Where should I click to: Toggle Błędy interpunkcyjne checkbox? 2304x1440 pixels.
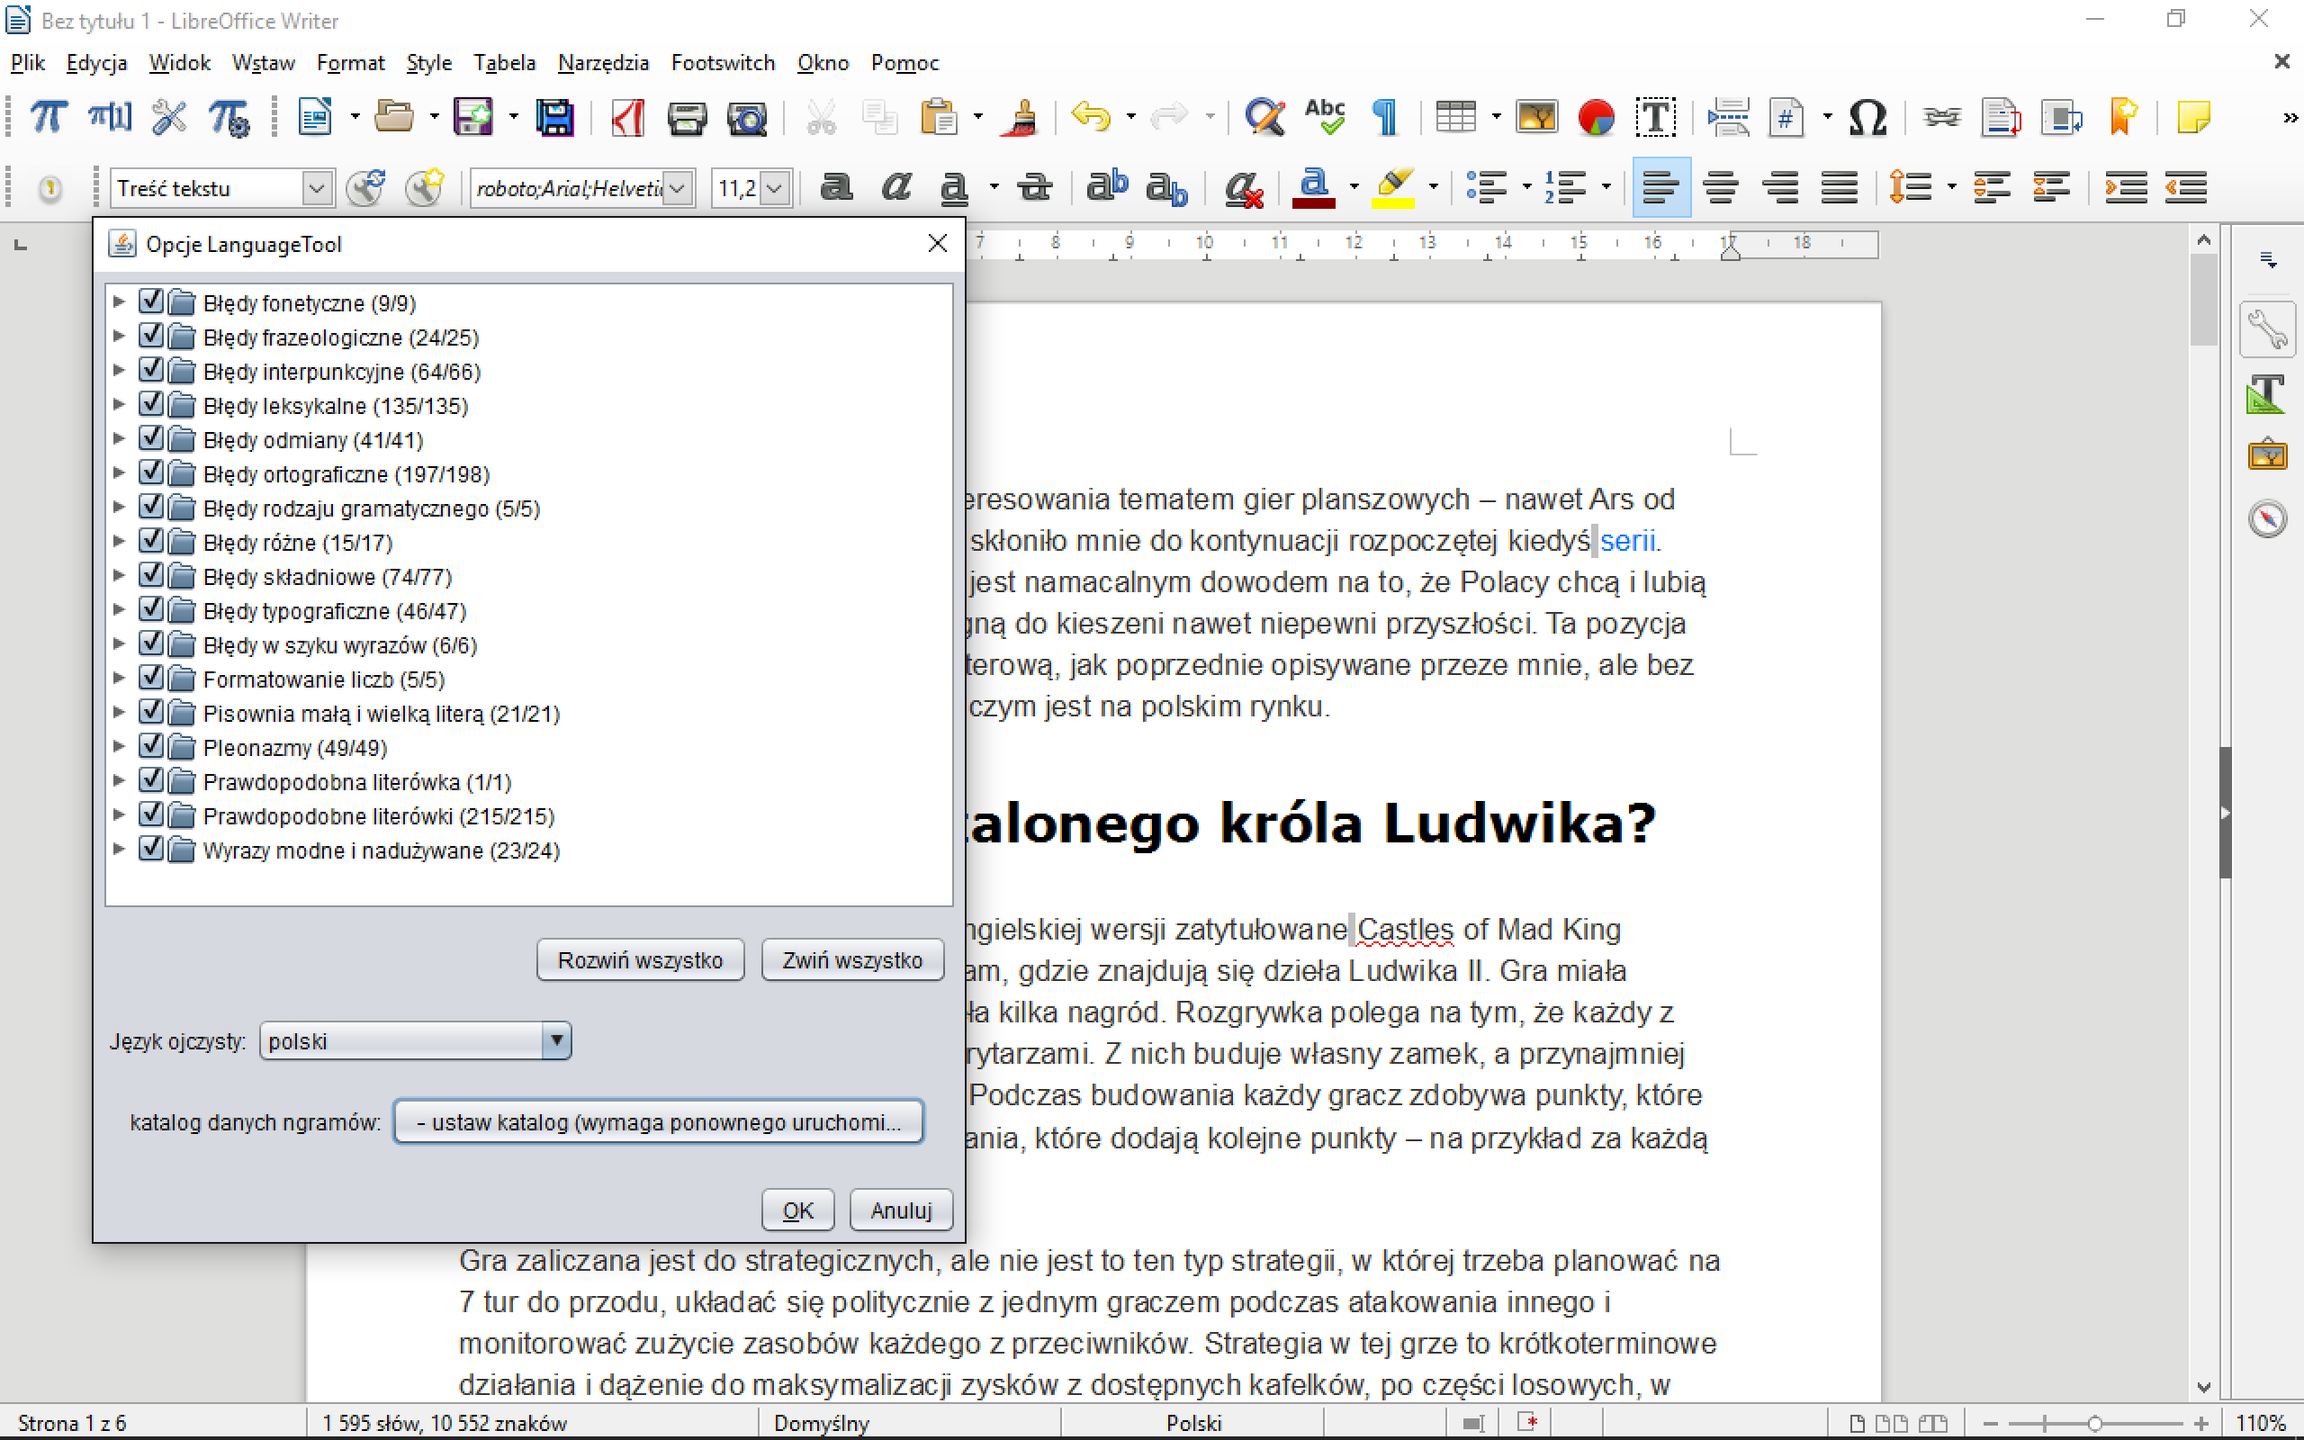pyautogui.click(x=151, y=369)
